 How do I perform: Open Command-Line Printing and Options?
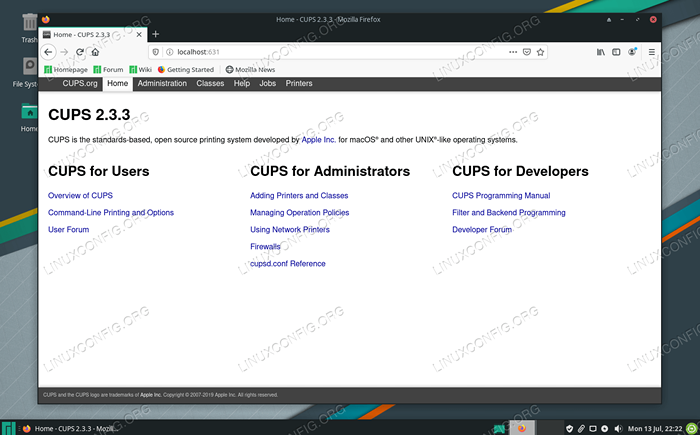coord(111,213)
